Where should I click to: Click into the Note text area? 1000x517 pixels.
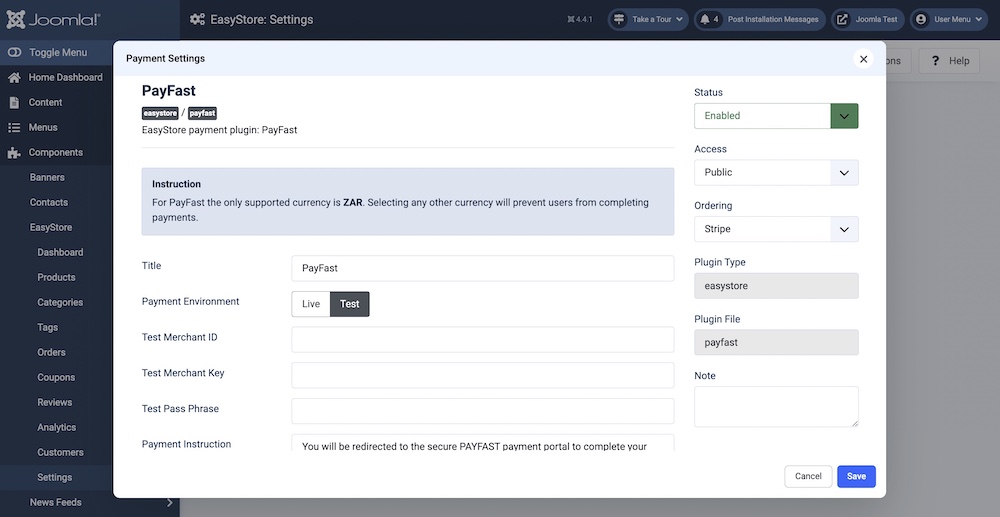(x=776, y=407)
